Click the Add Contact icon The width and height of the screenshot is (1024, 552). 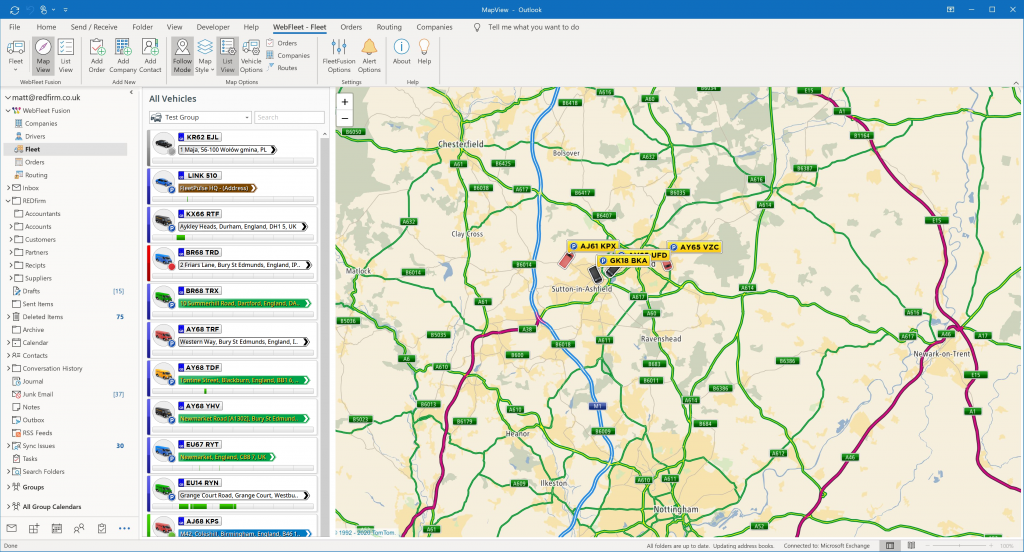coord(150,53)
